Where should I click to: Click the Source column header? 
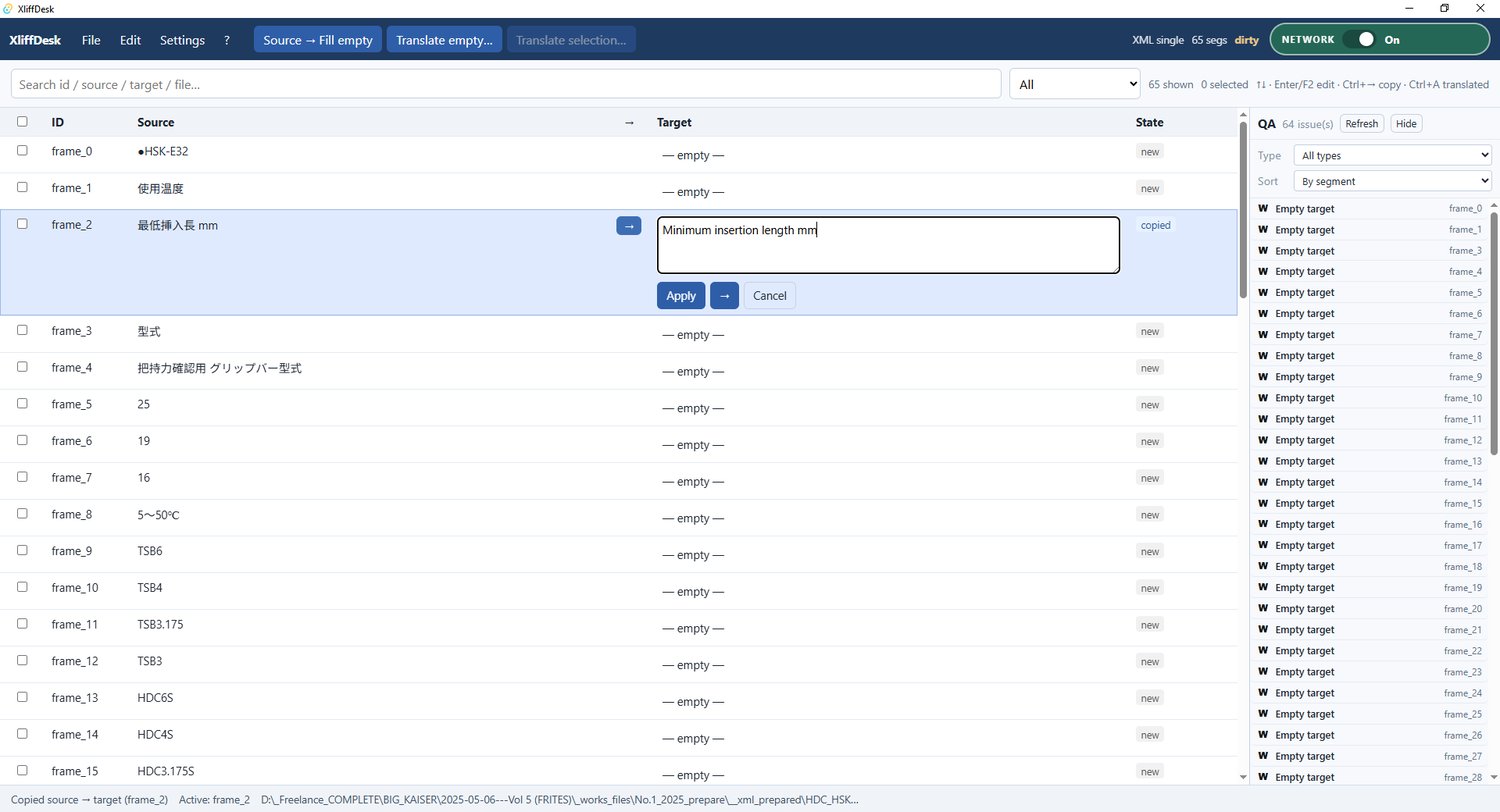click(155, 122)
